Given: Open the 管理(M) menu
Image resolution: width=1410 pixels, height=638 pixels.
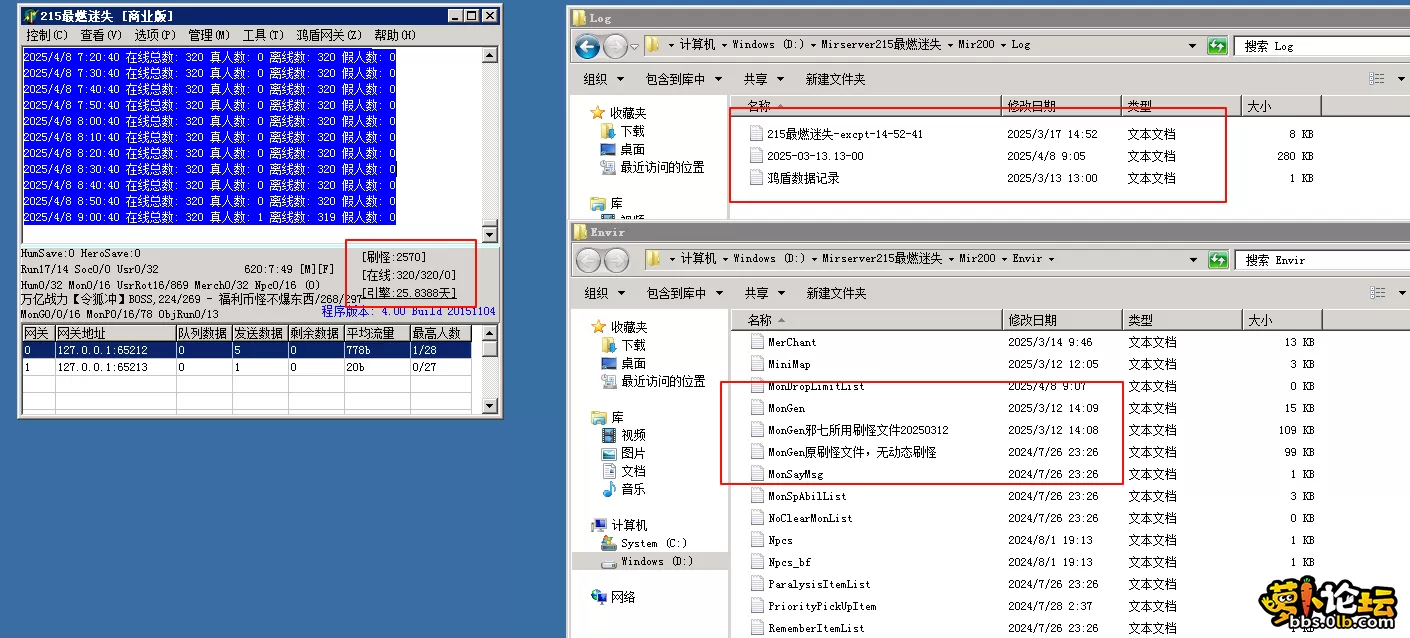Looking at the screenshot, I should [209, 35].
